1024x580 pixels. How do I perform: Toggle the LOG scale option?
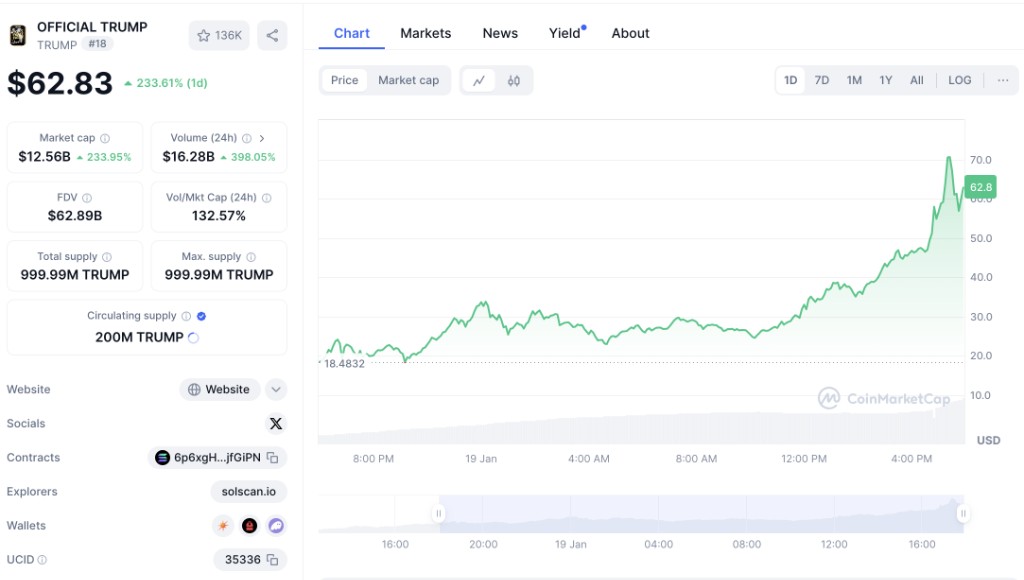pos(959,80)
